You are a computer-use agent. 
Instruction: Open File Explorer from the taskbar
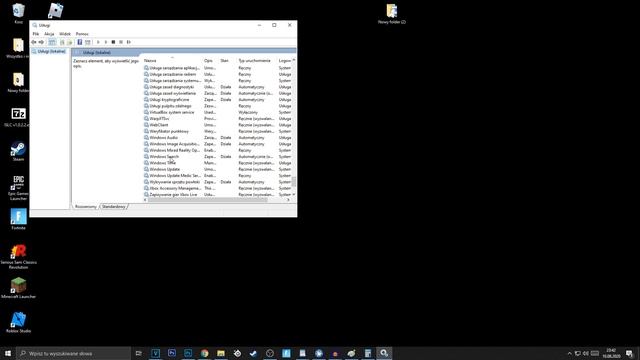coord(221,353)
